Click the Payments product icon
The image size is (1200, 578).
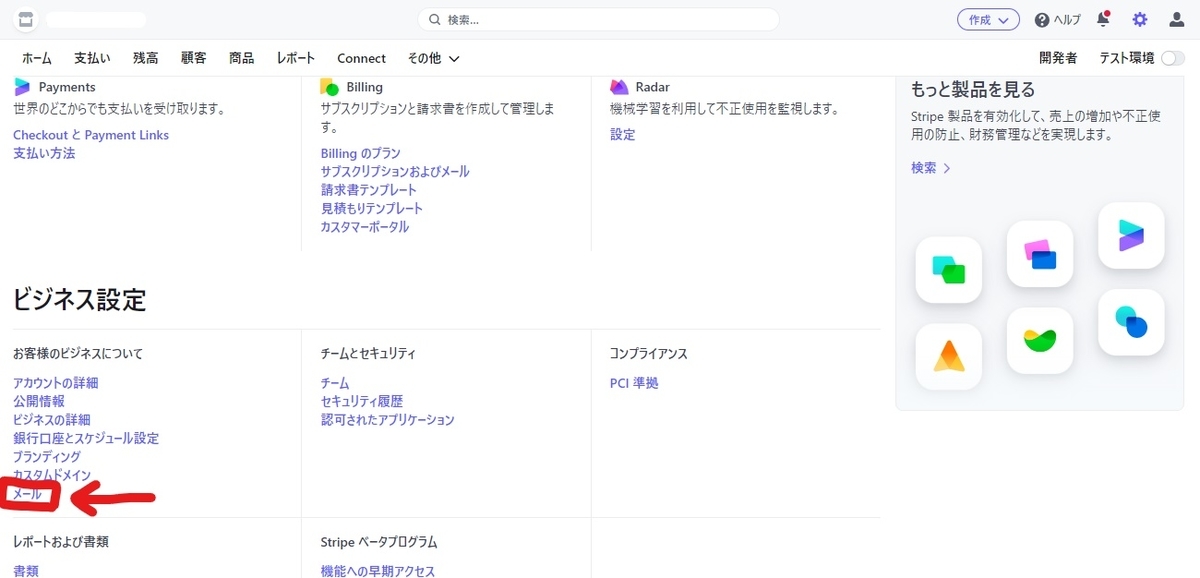pyautogui.click(x=22, y=87)
